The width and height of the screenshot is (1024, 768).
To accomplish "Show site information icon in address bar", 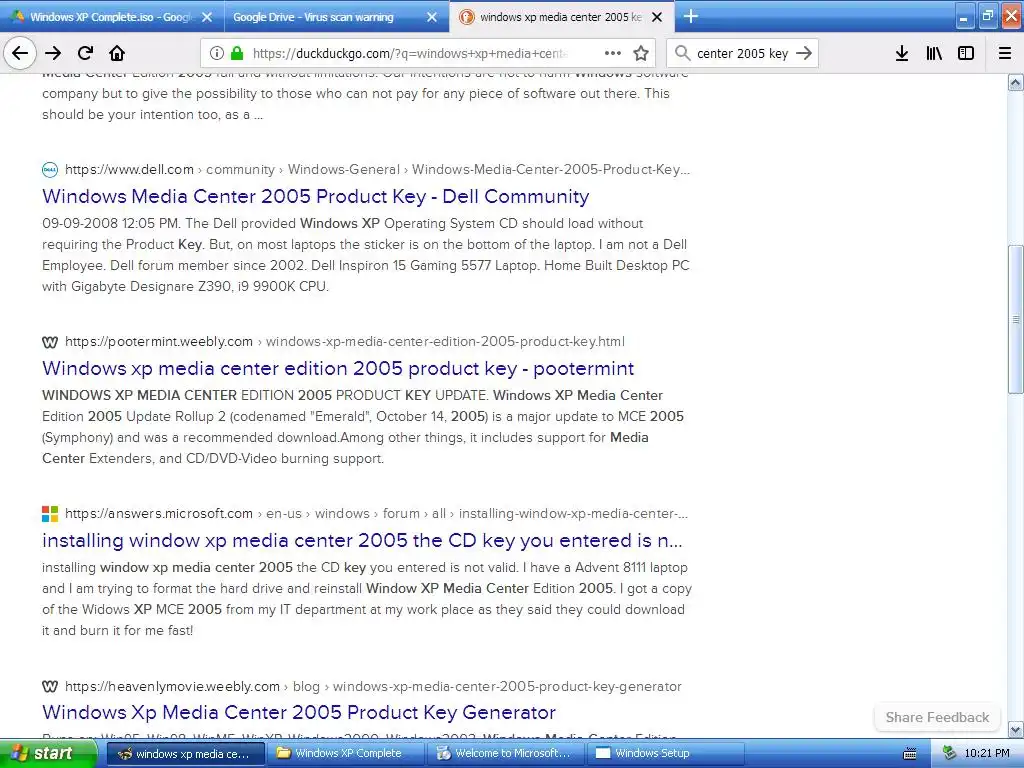I will point(217,53).
